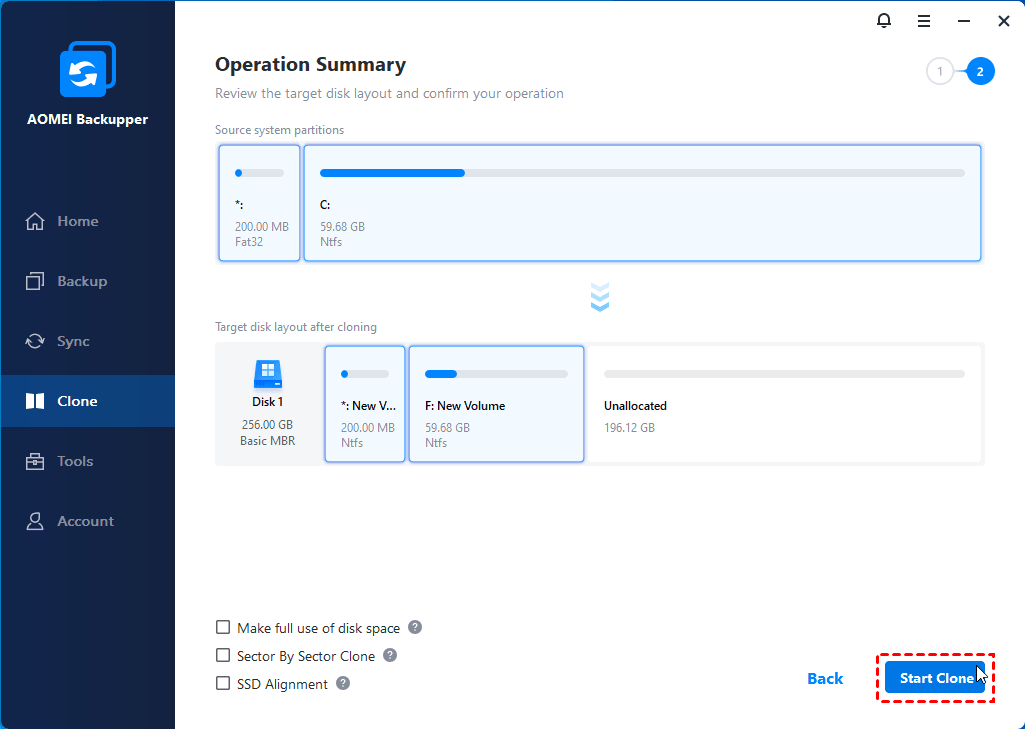Click the Target disk layout after cloning label
The height and width of the screenshot is (729, 1025).
(295, 326)
